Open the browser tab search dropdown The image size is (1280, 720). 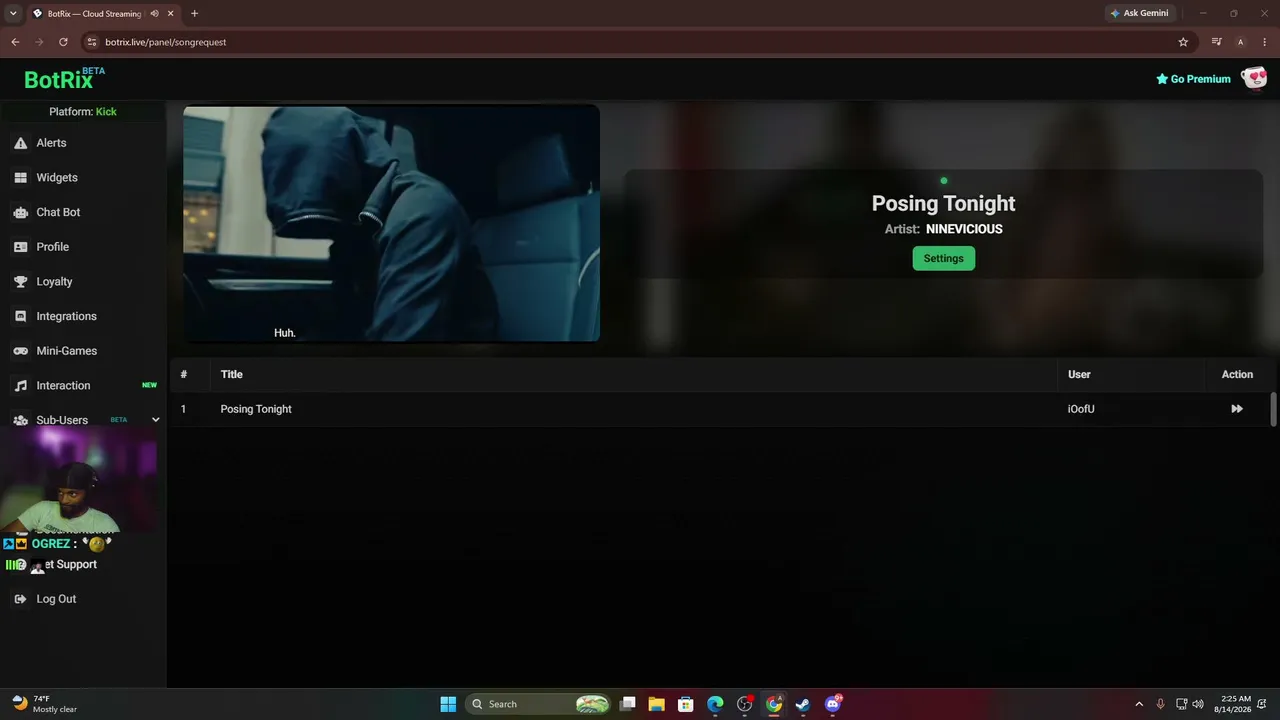(13, 13)
